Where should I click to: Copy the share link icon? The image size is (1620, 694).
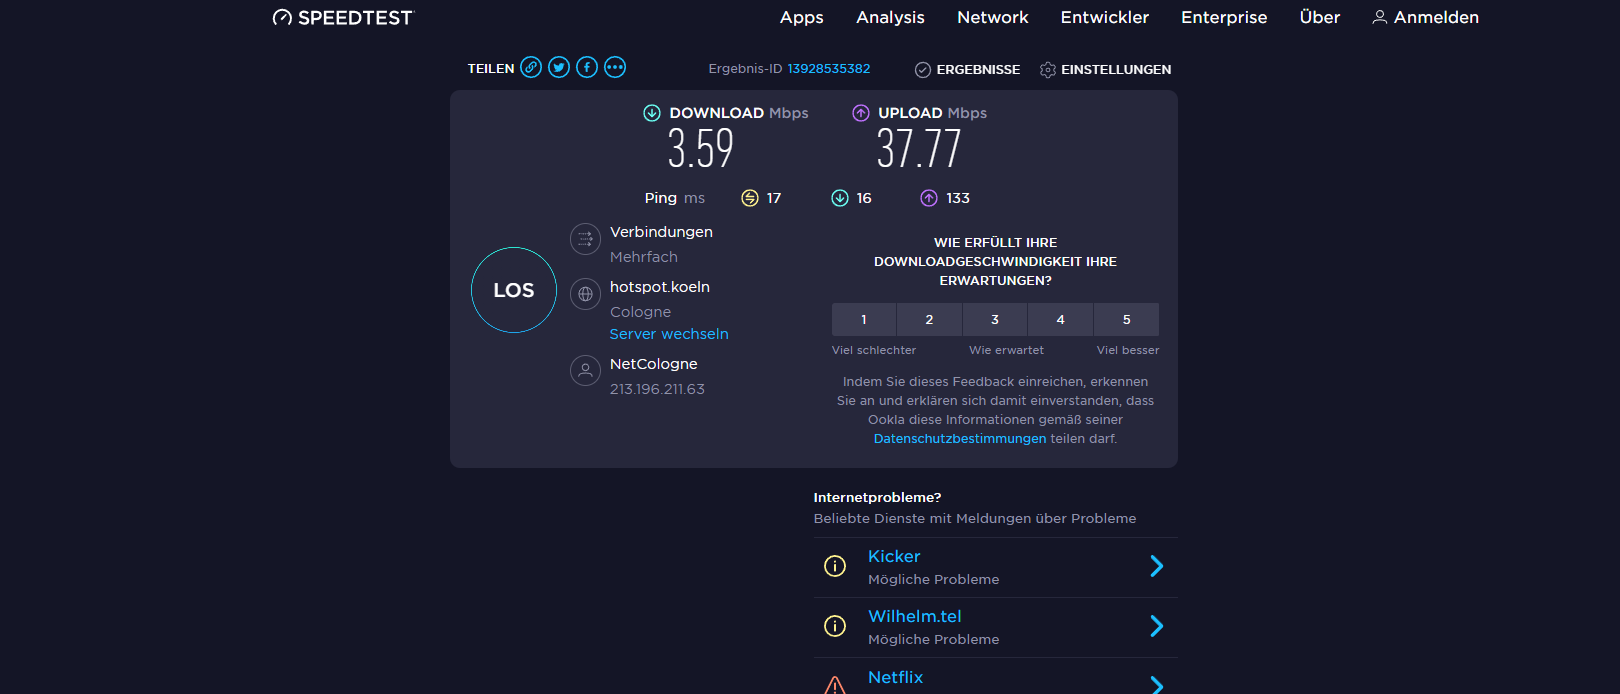tap(531, 67)
